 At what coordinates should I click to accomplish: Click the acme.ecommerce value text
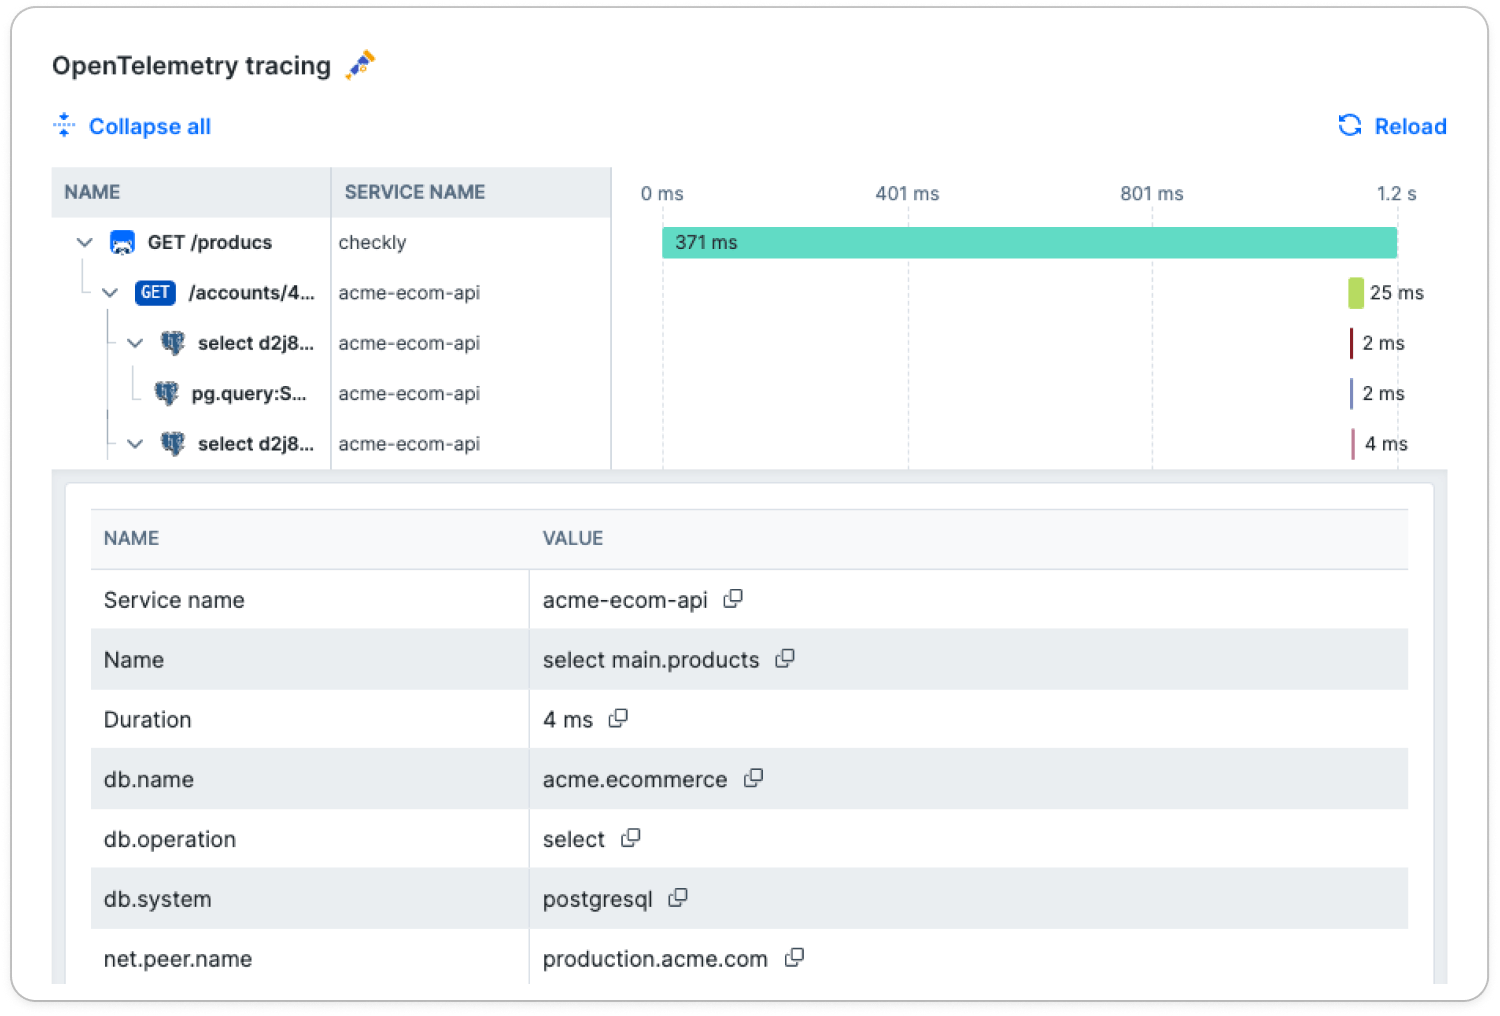pos(635,780)
